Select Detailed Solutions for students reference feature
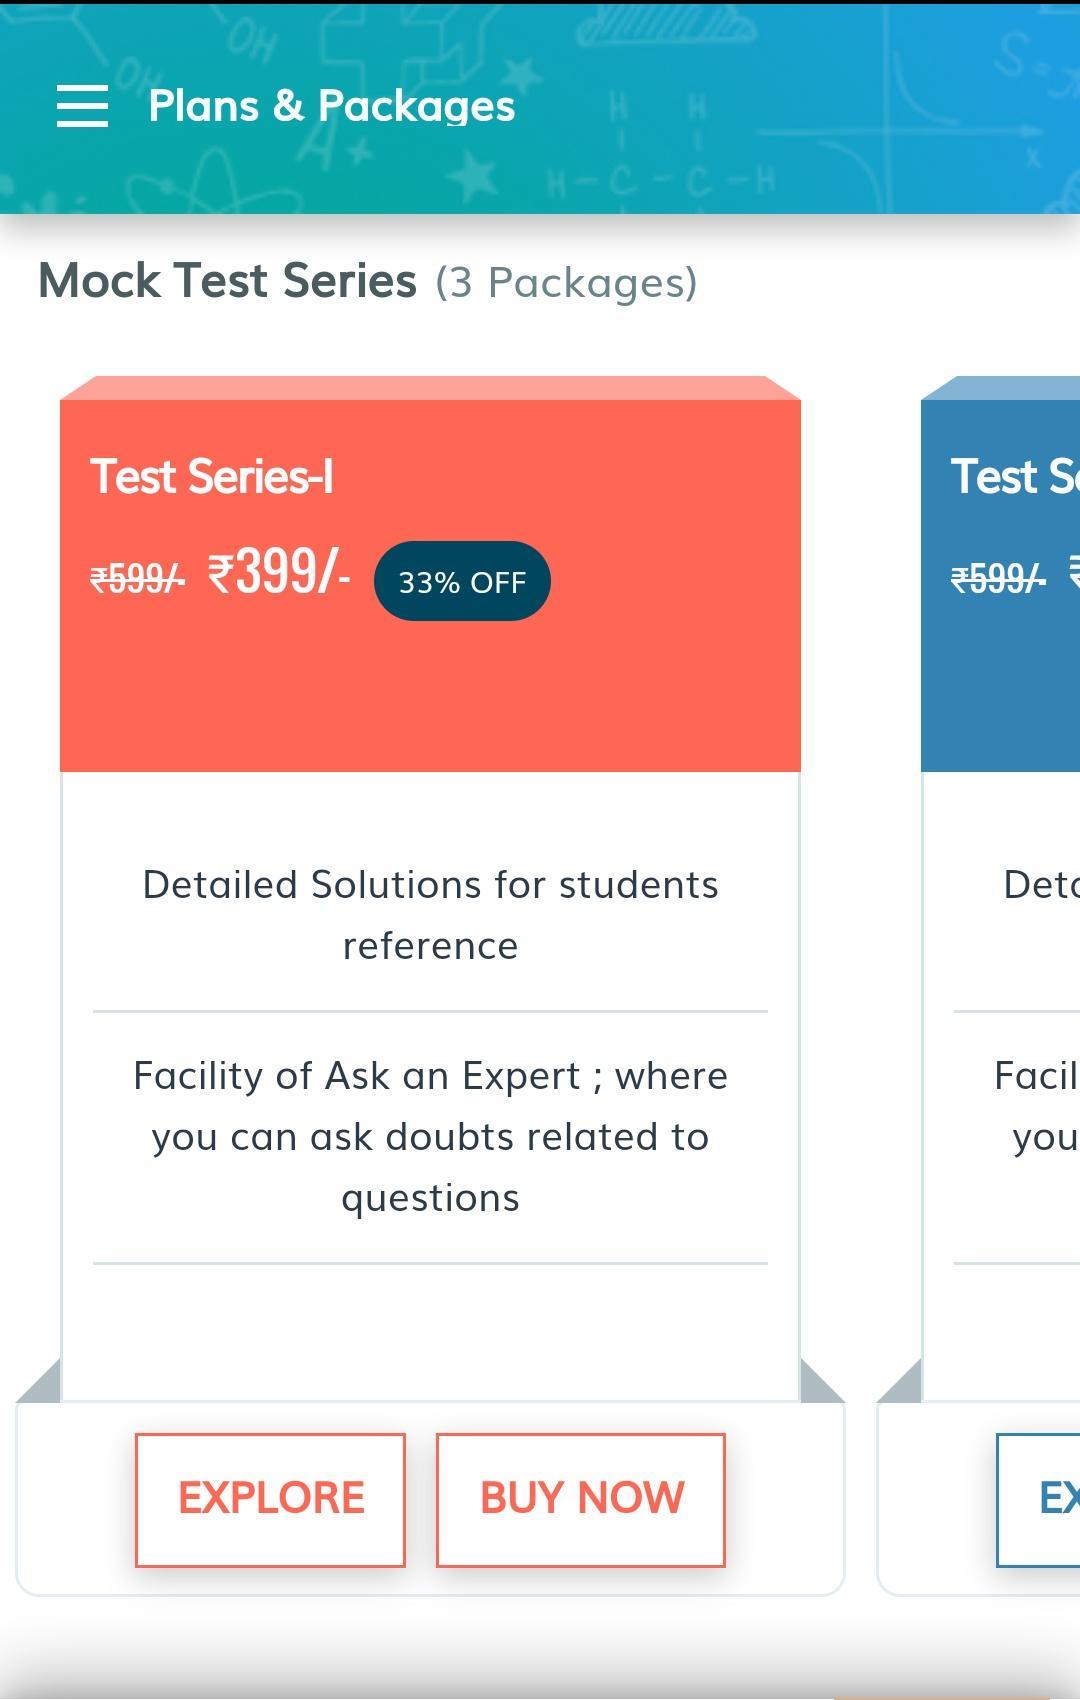1080x1700 pixels. tap(430, 915)
